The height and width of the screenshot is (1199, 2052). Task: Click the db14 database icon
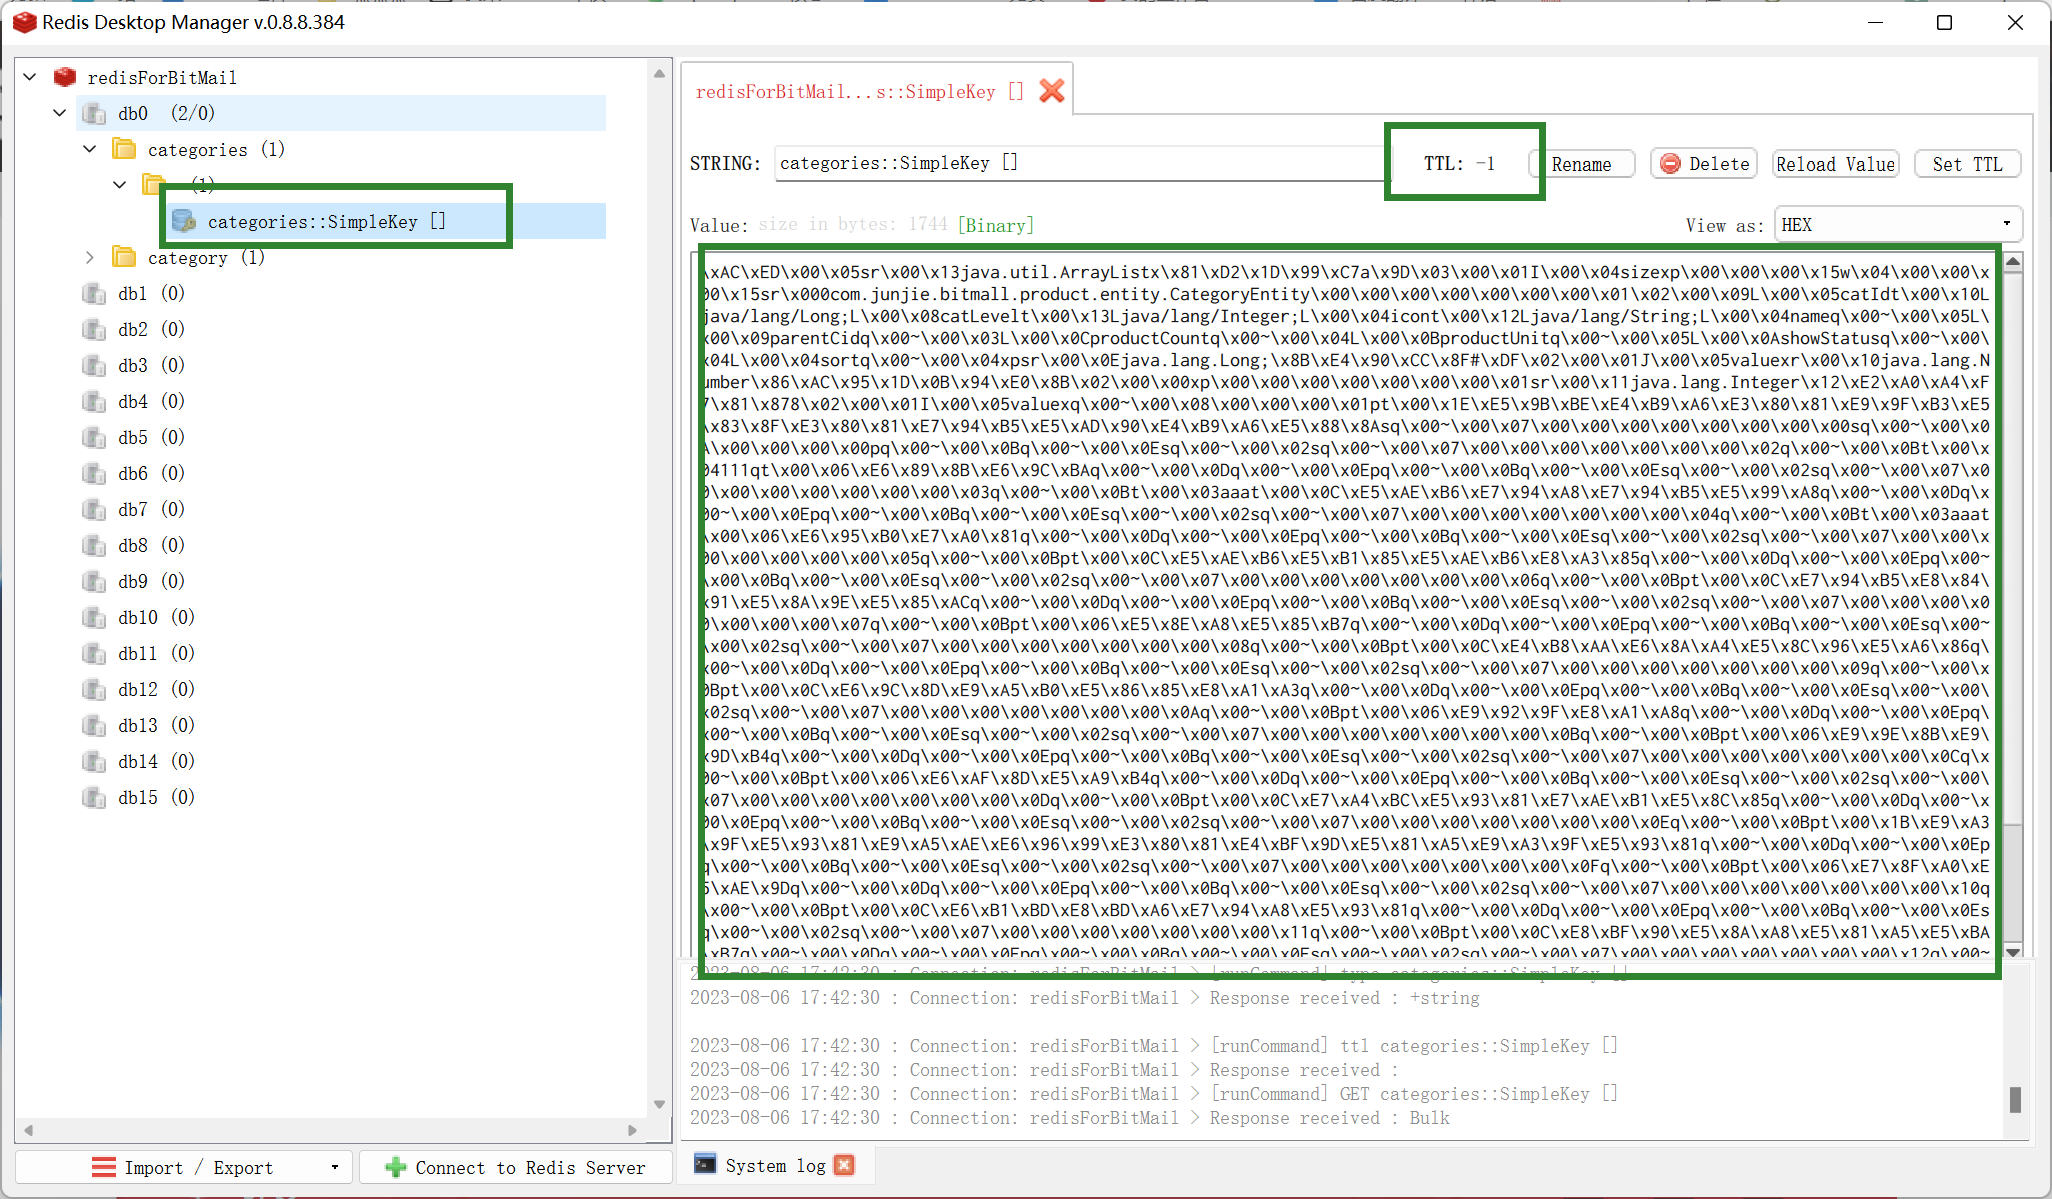[94, 761]
